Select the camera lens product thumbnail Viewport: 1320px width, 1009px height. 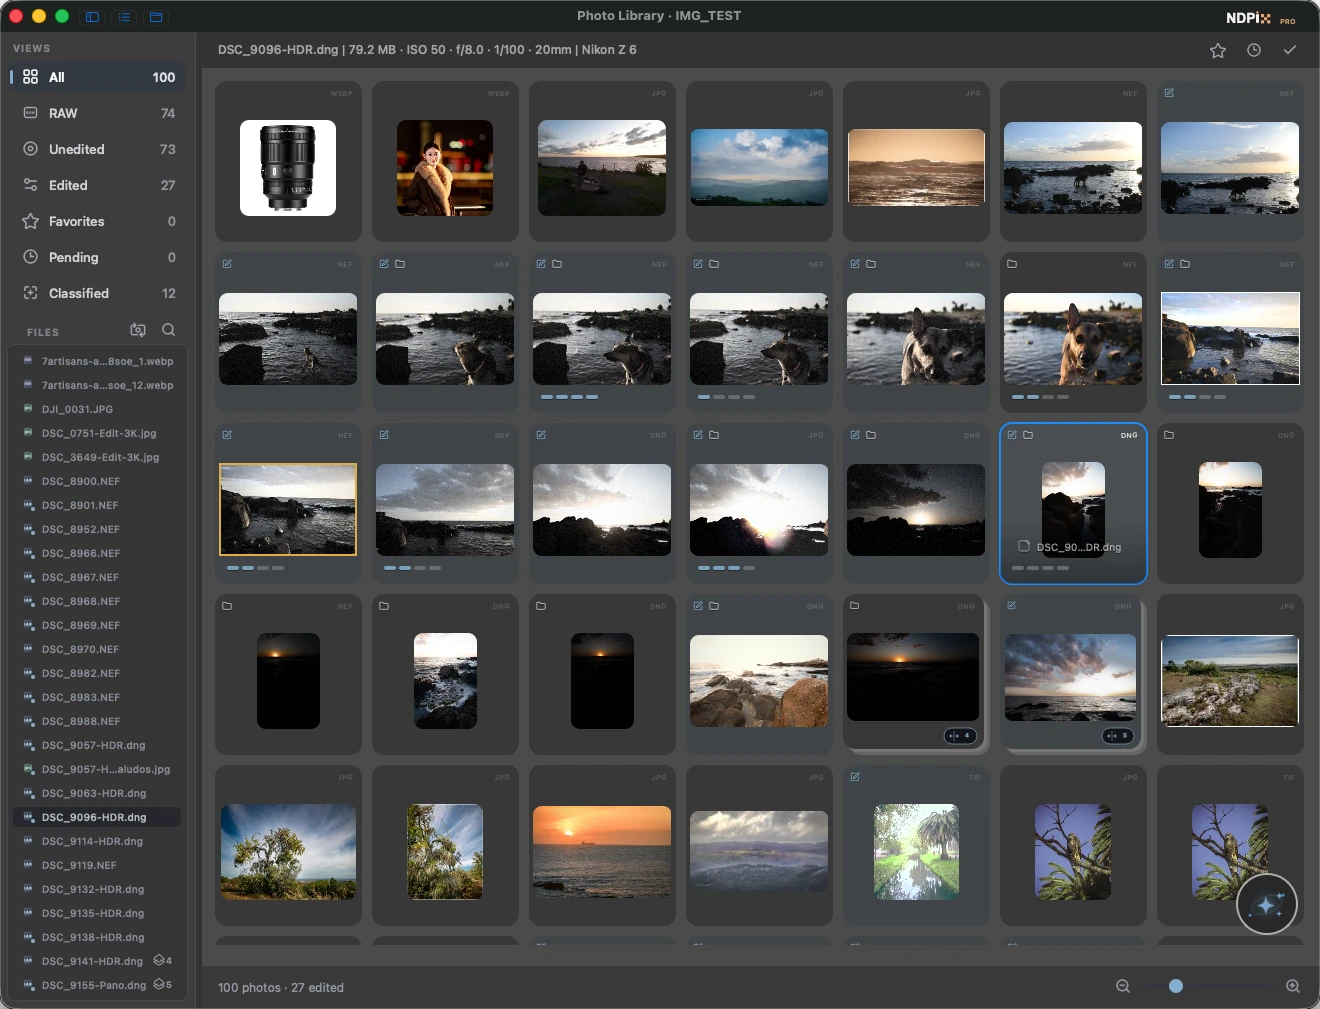[x=288, y=168]
